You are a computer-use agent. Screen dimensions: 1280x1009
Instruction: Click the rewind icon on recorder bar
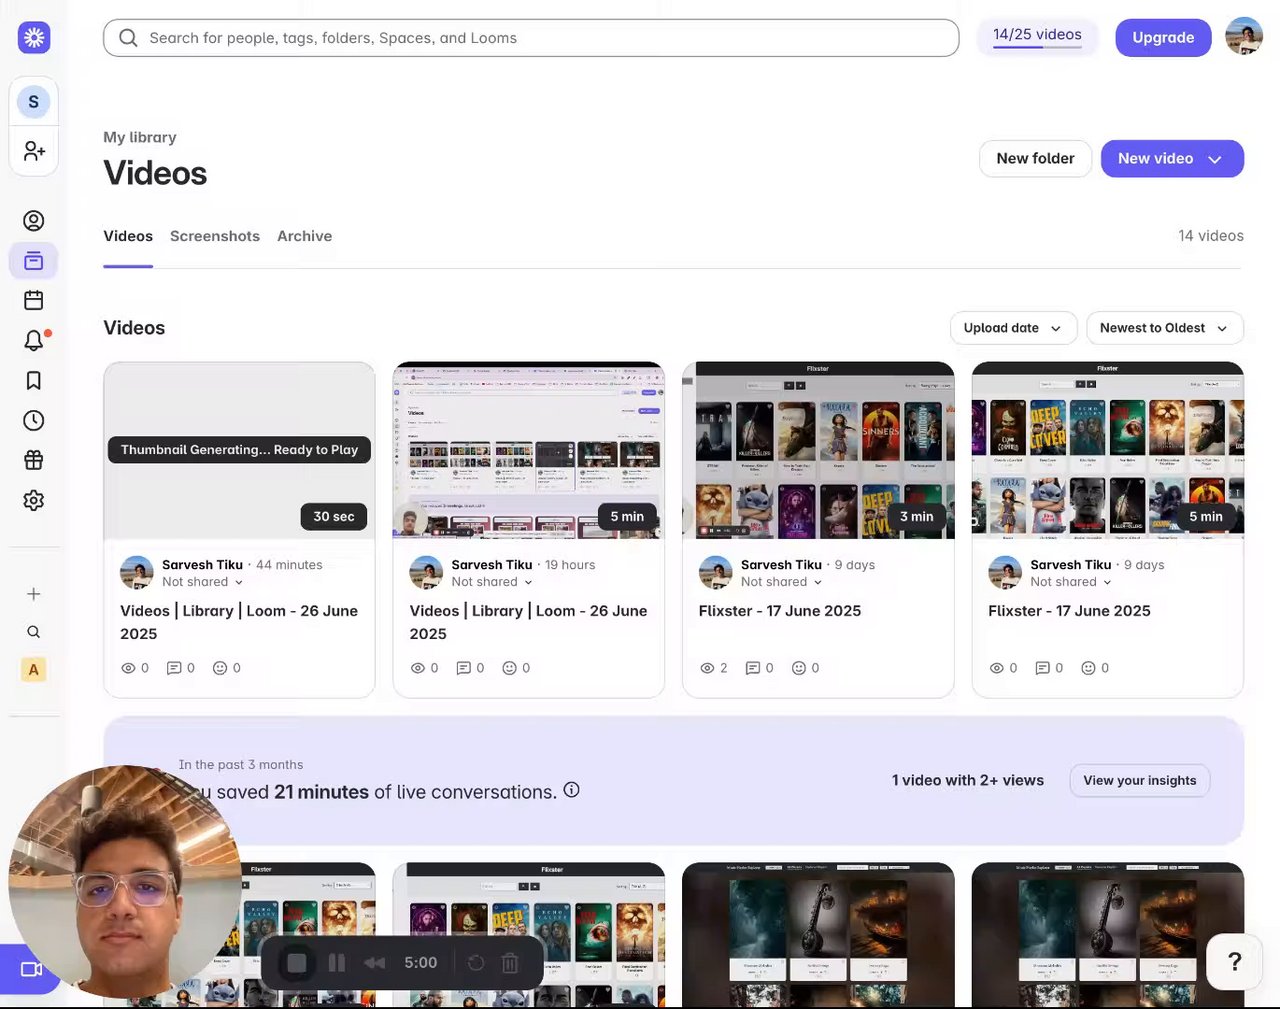click(375, 963)
